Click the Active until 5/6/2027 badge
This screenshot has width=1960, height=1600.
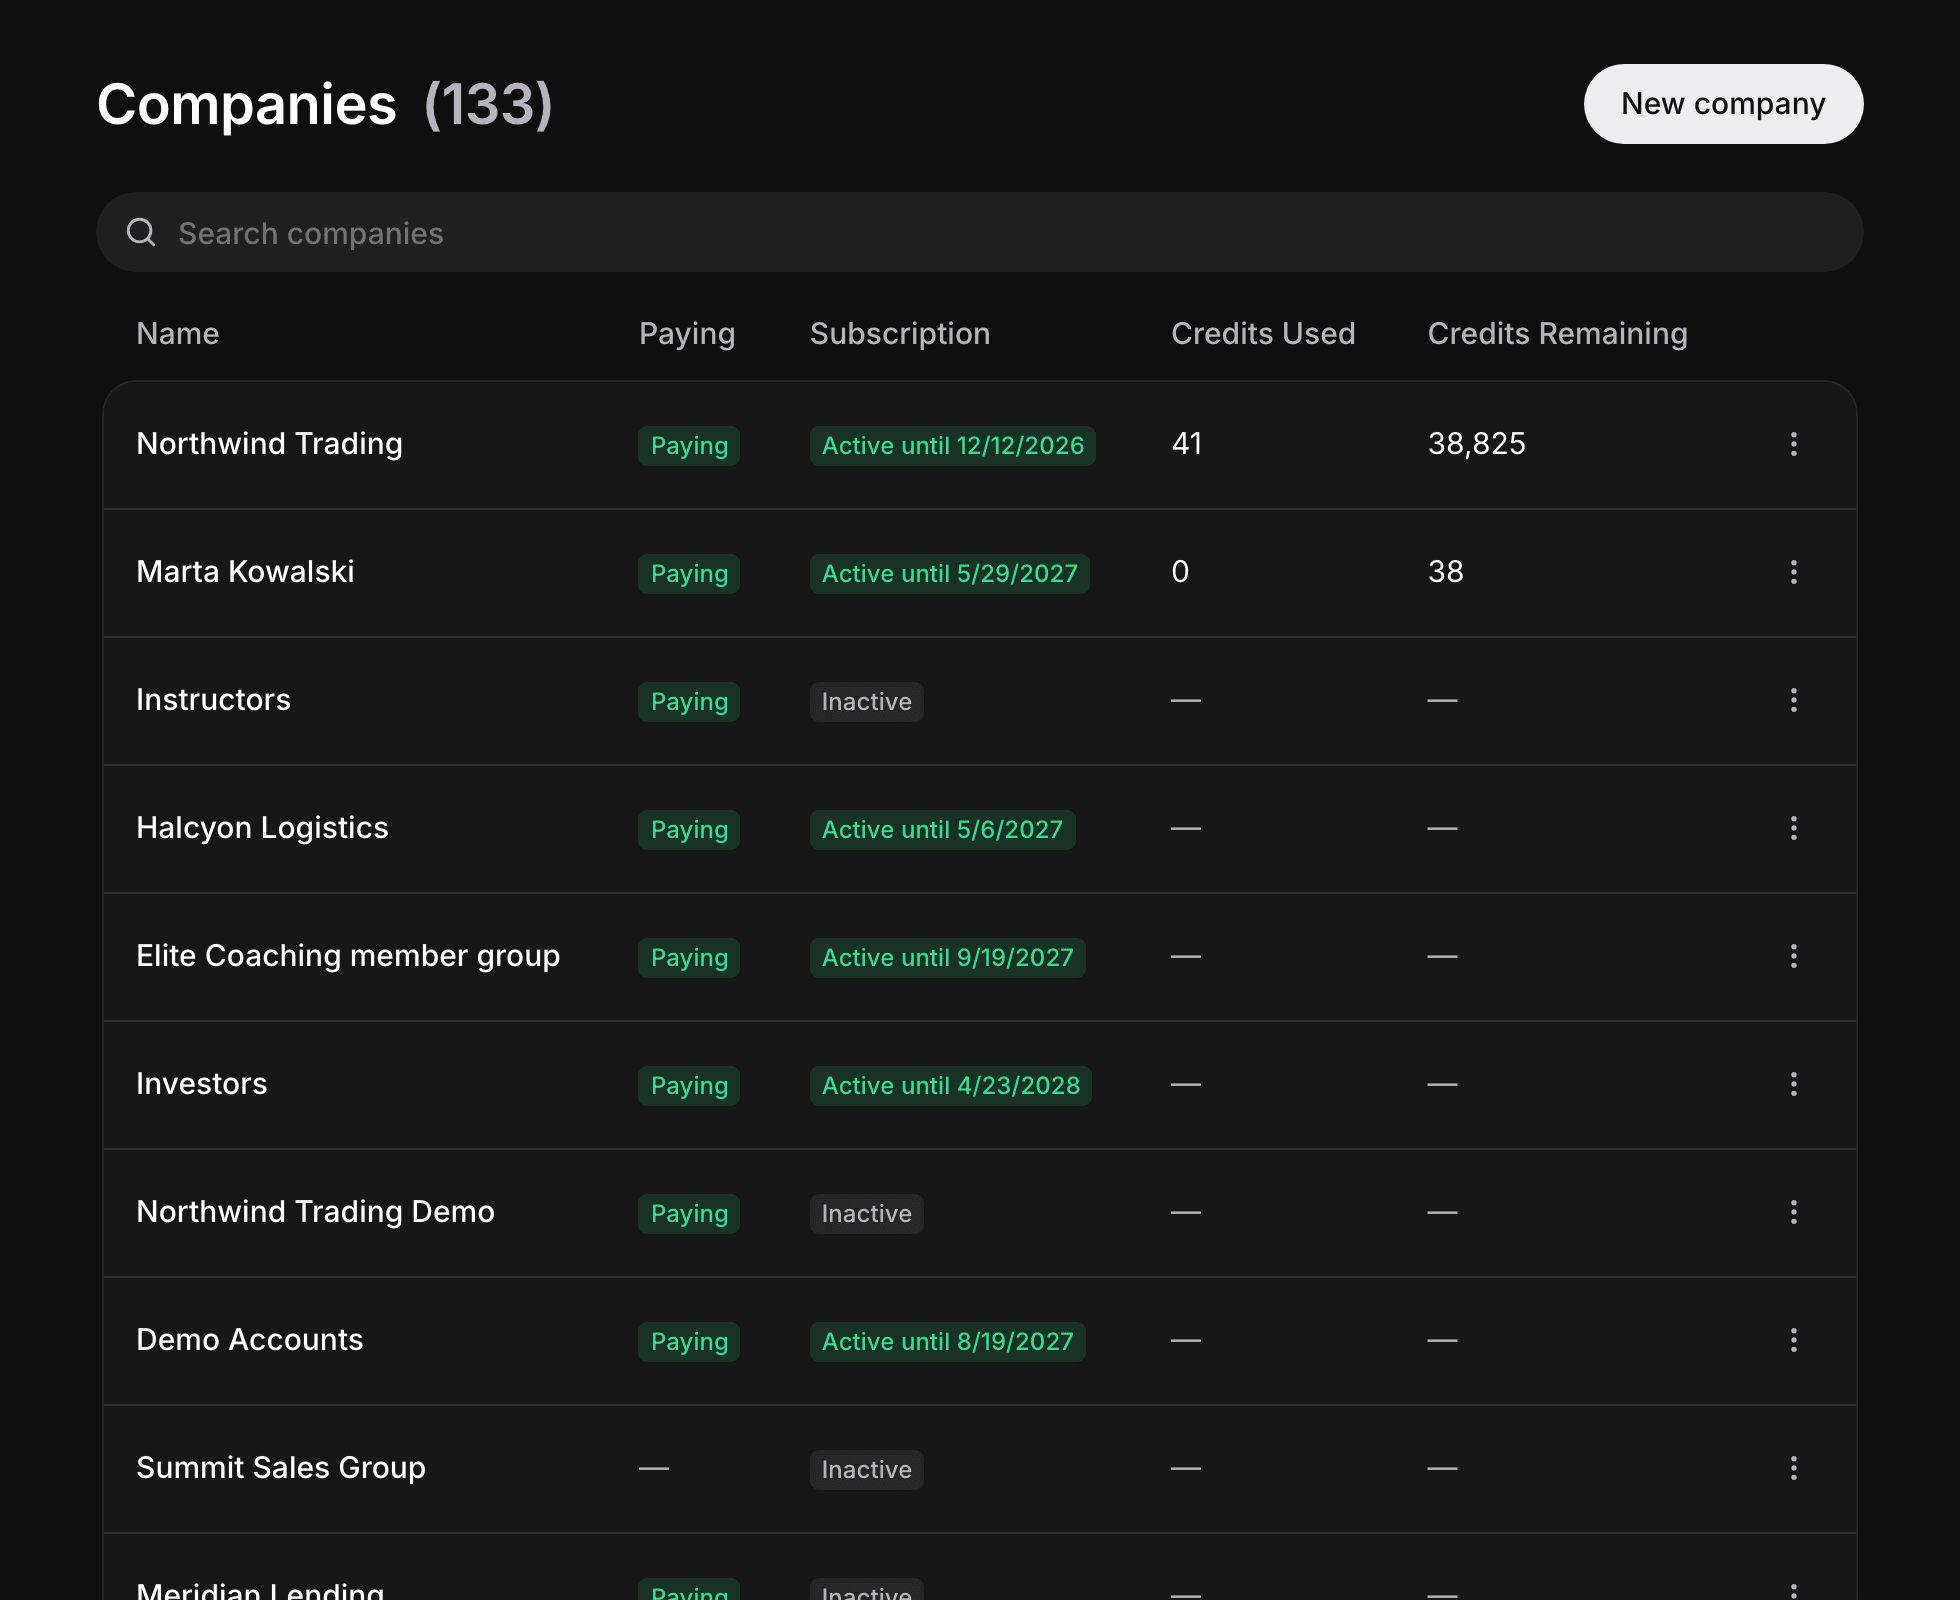tap(942, 830)
